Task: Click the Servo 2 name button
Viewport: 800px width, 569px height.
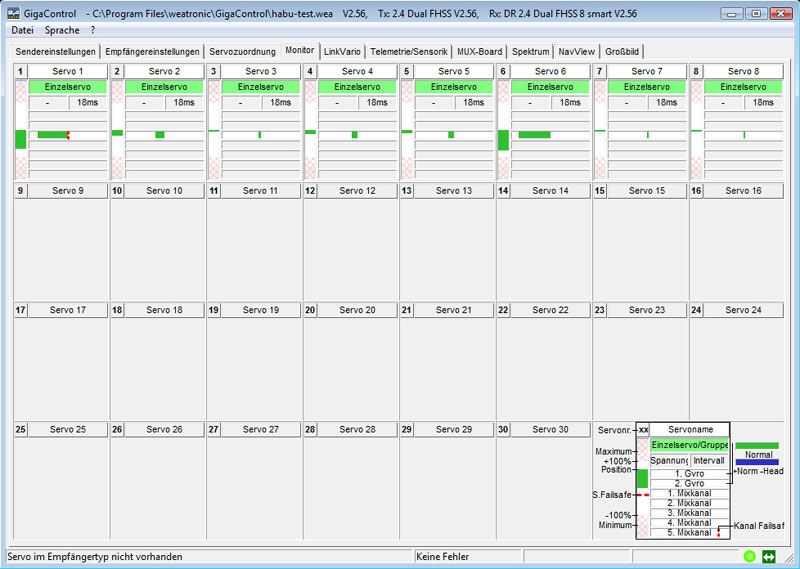Action: [164, 71]
